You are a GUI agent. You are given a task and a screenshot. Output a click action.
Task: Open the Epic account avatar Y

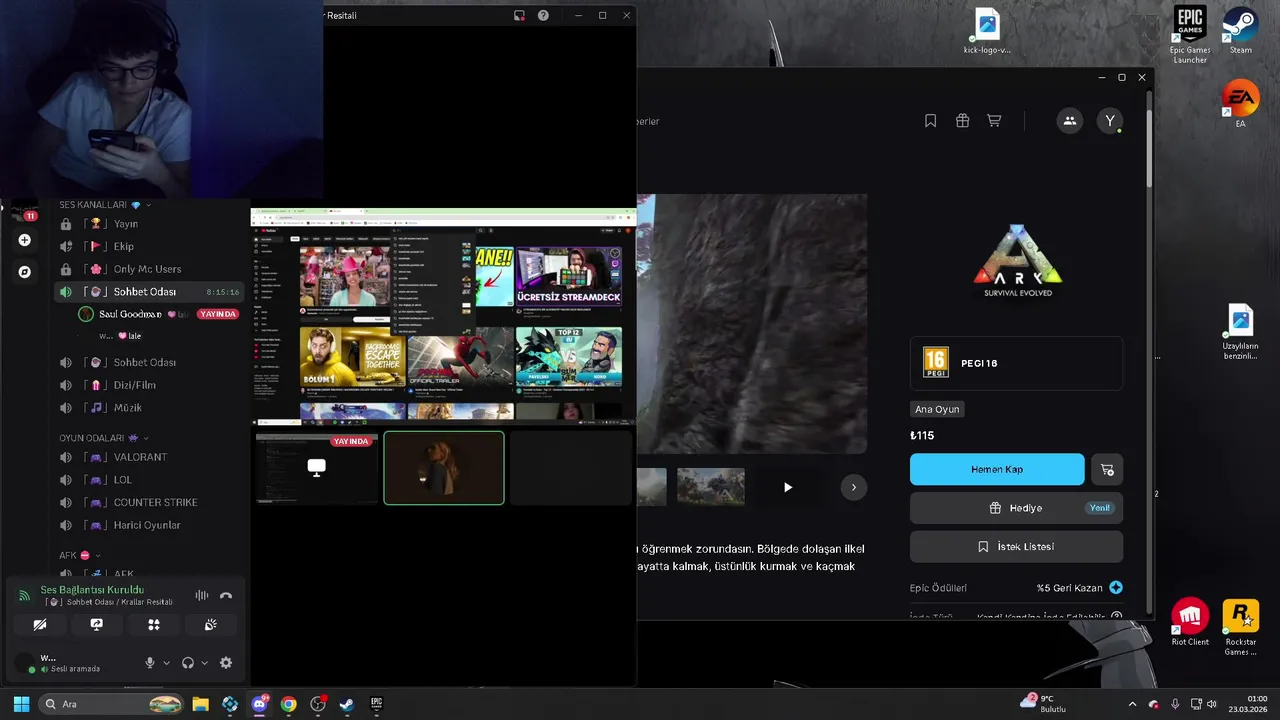(1109, 121)
